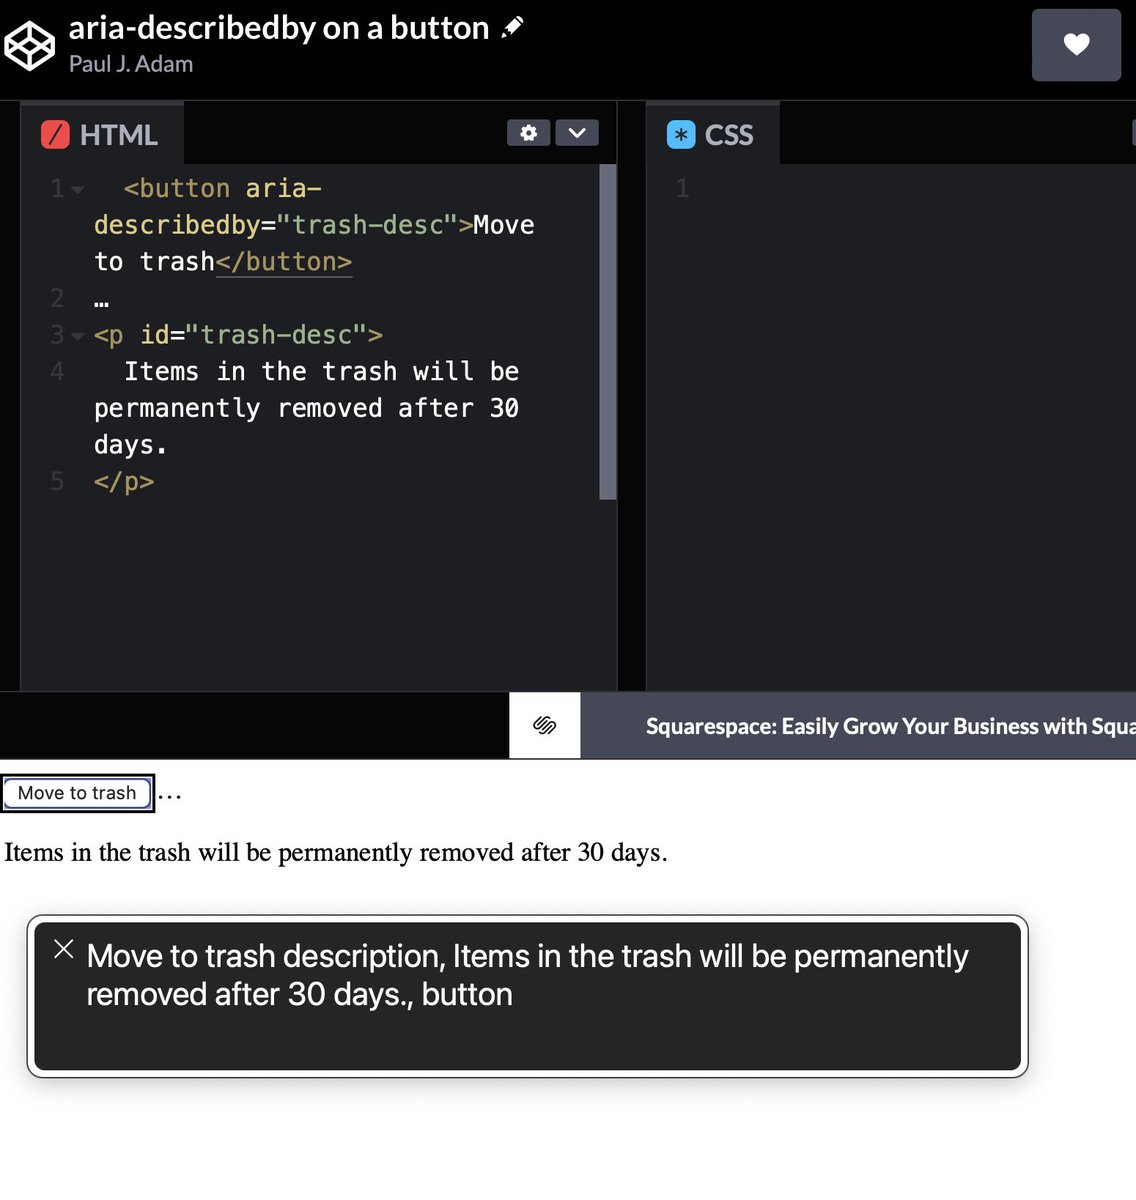Click the blue CSS asterisk icon

click(681, 133)
